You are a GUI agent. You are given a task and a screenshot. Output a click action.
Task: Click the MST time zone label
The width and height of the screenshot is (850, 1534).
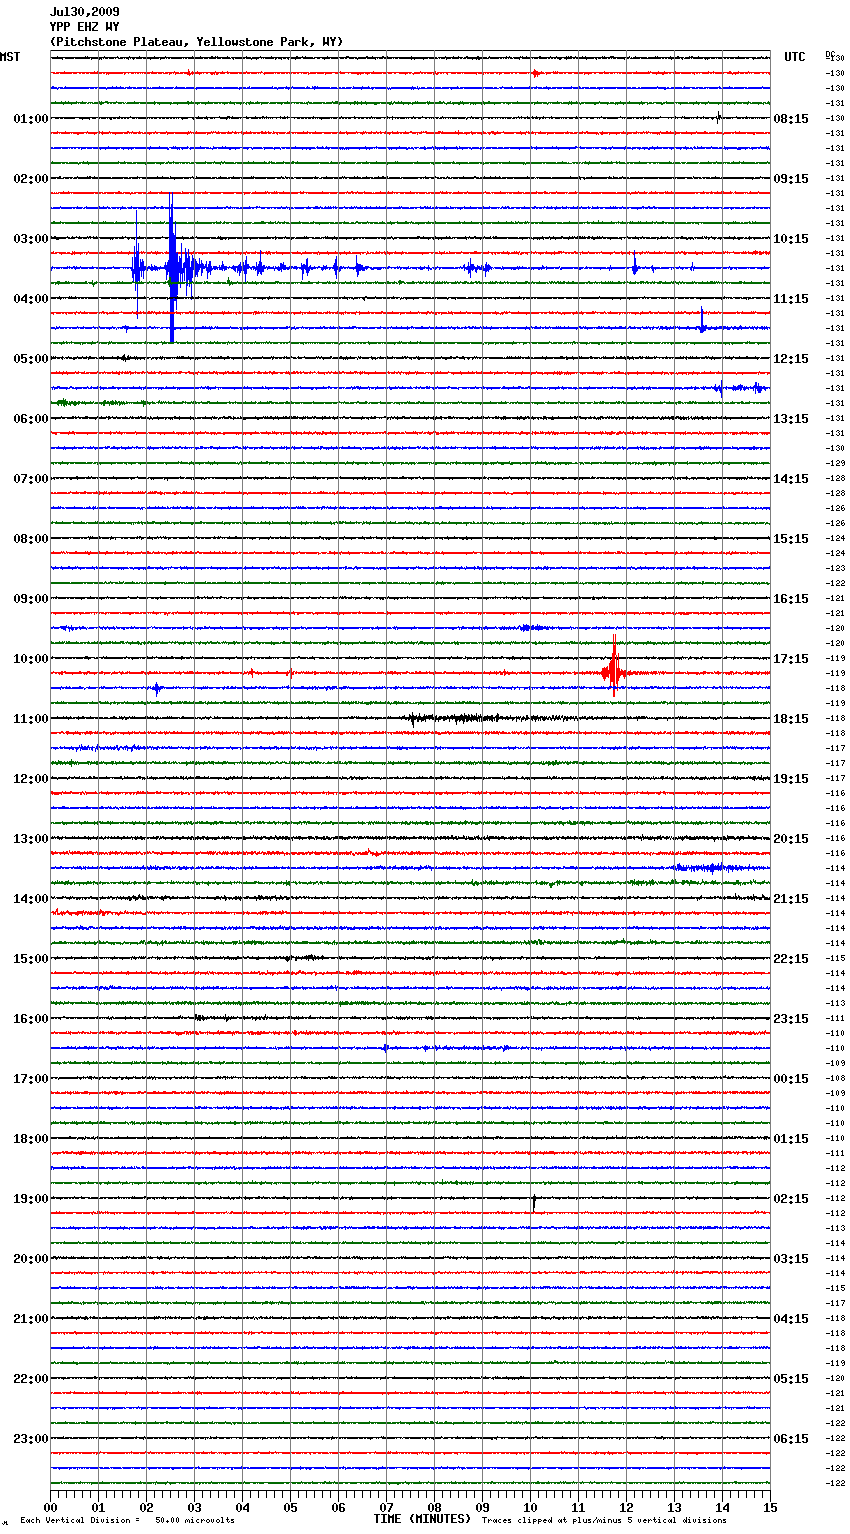point(10,57)
